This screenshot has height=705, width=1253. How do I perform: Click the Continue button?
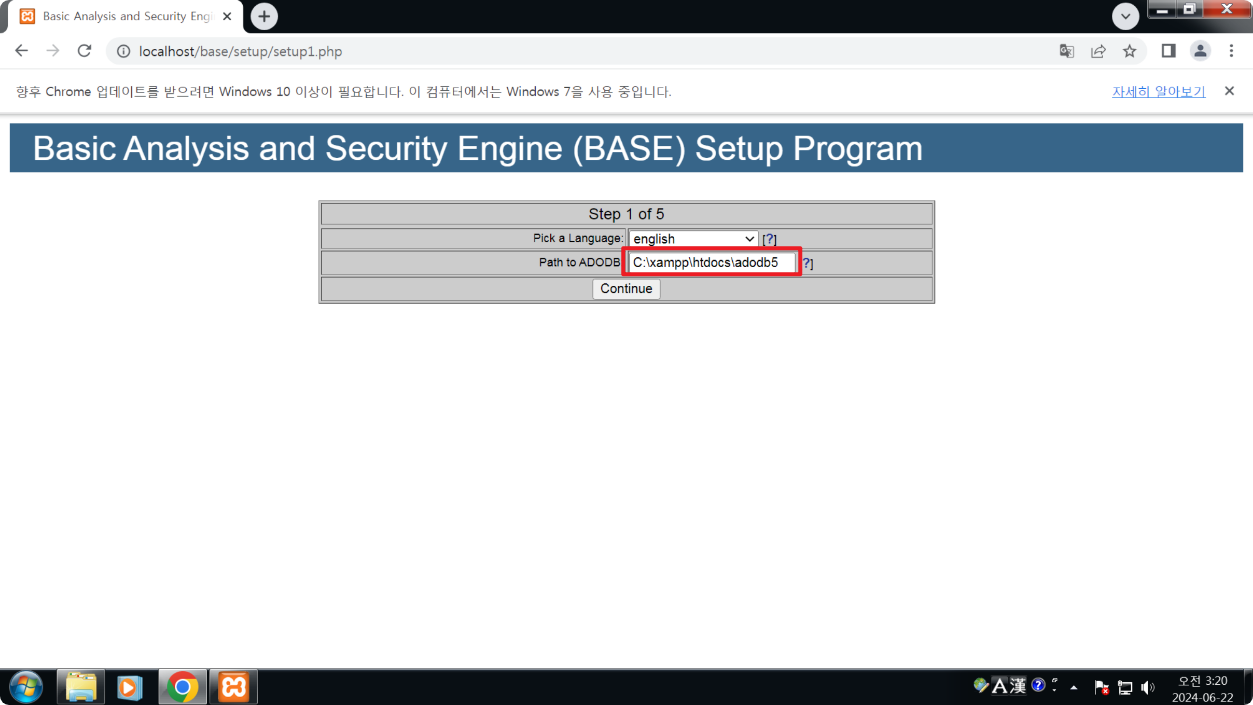coord(626,289)
